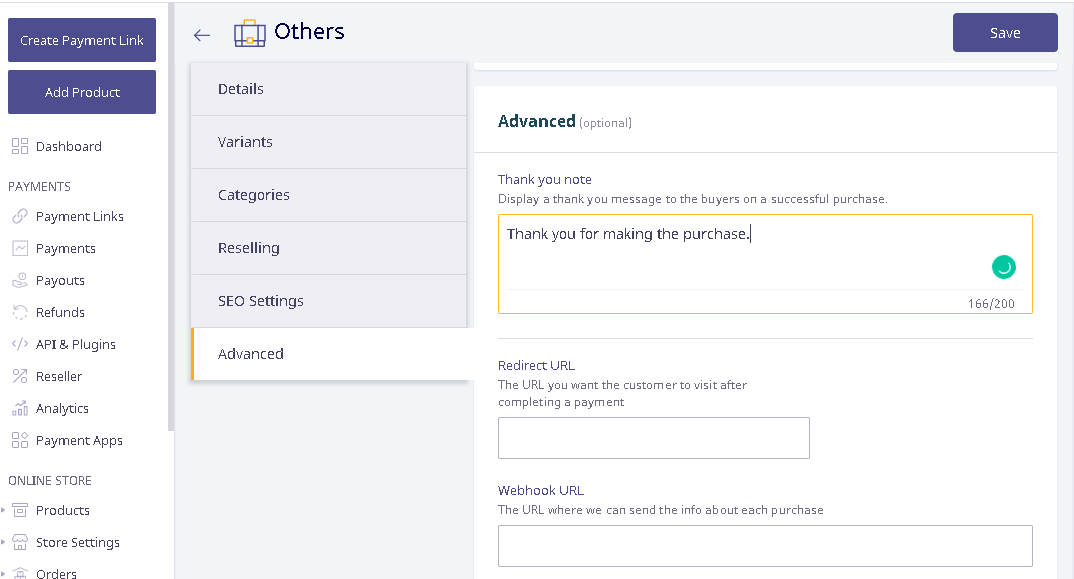Click the Refunds circular arrow icon

(x=20, y=312)
